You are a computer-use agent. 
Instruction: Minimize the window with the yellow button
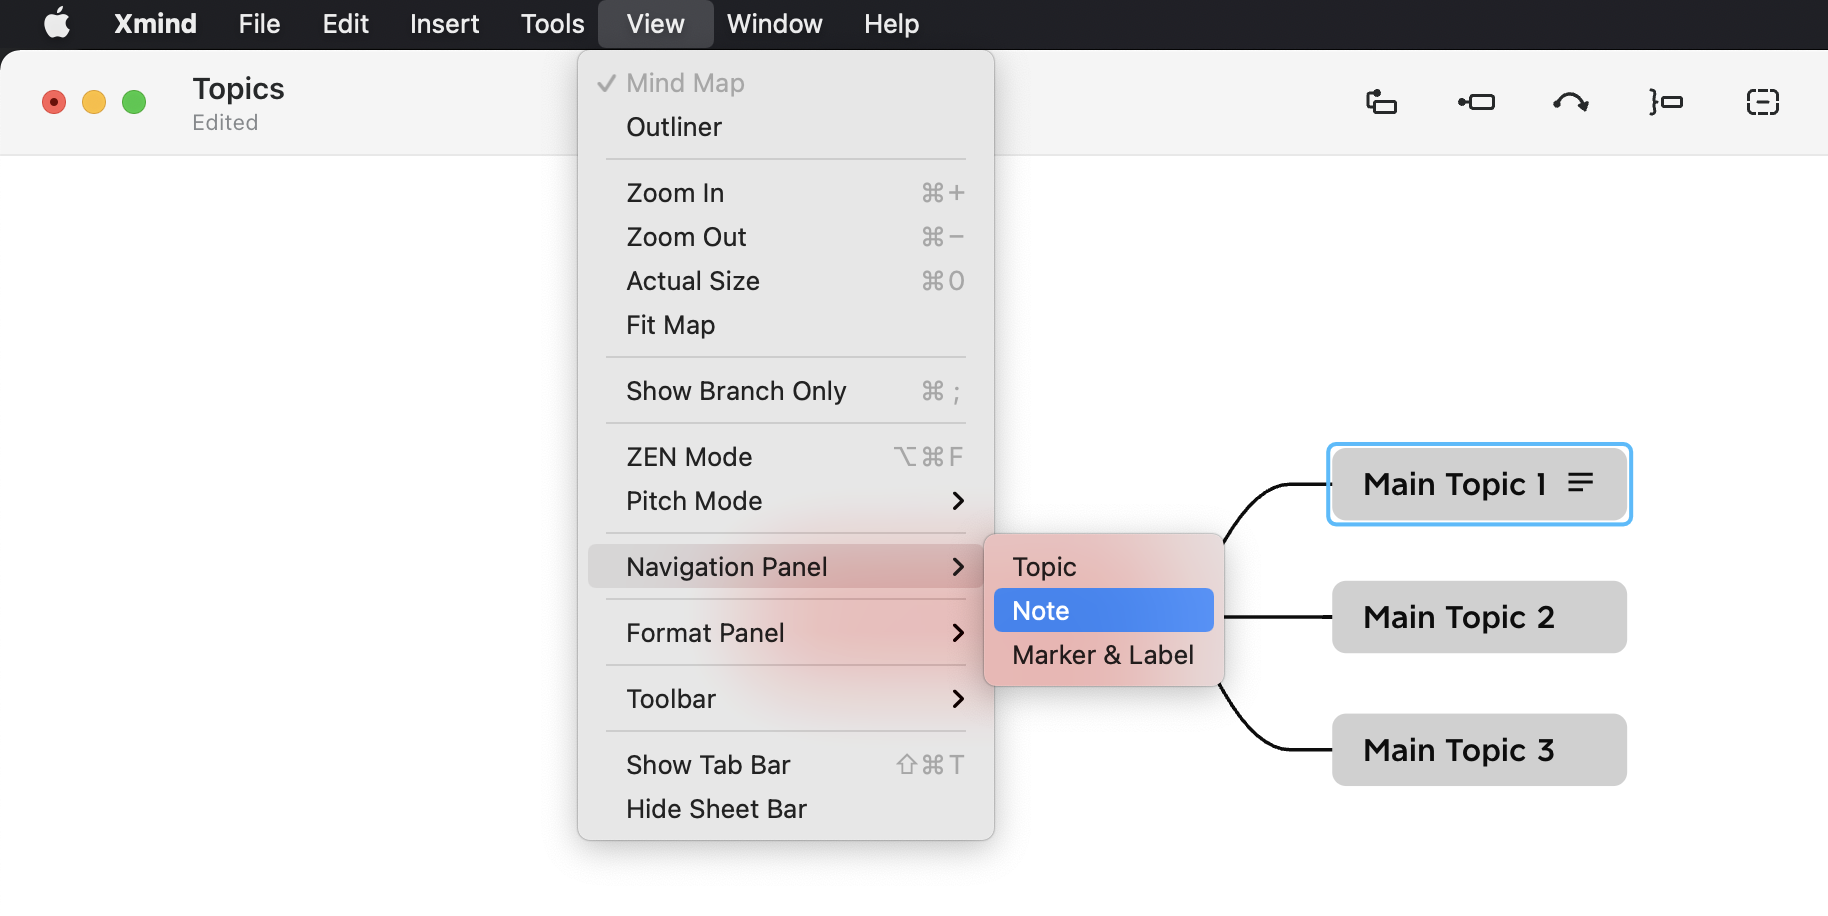tap(94, 102)
